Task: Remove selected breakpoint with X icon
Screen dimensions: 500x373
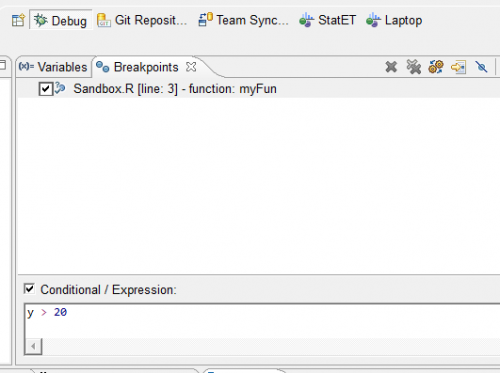Action: tap(391, 67)
